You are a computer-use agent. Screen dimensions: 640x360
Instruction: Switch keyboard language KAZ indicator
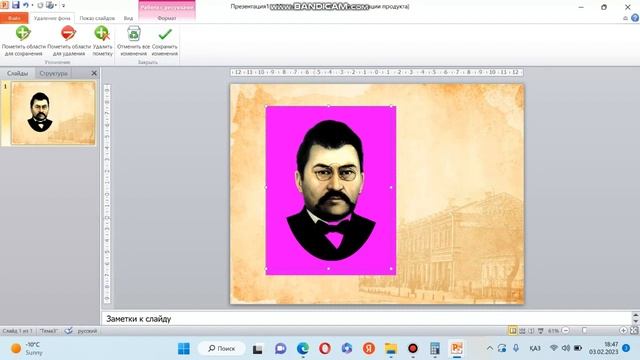[x=535, y=348]
